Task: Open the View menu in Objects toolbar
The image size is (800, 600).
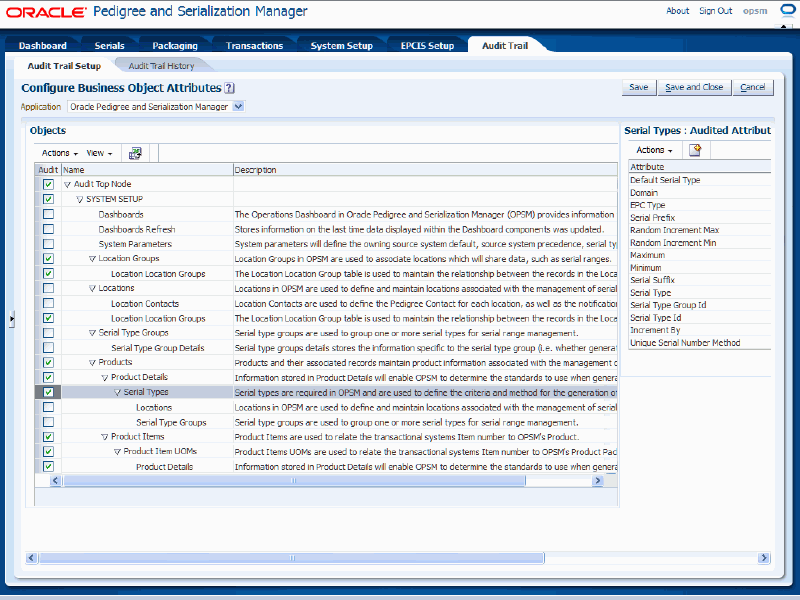Action: click(99, 153)
